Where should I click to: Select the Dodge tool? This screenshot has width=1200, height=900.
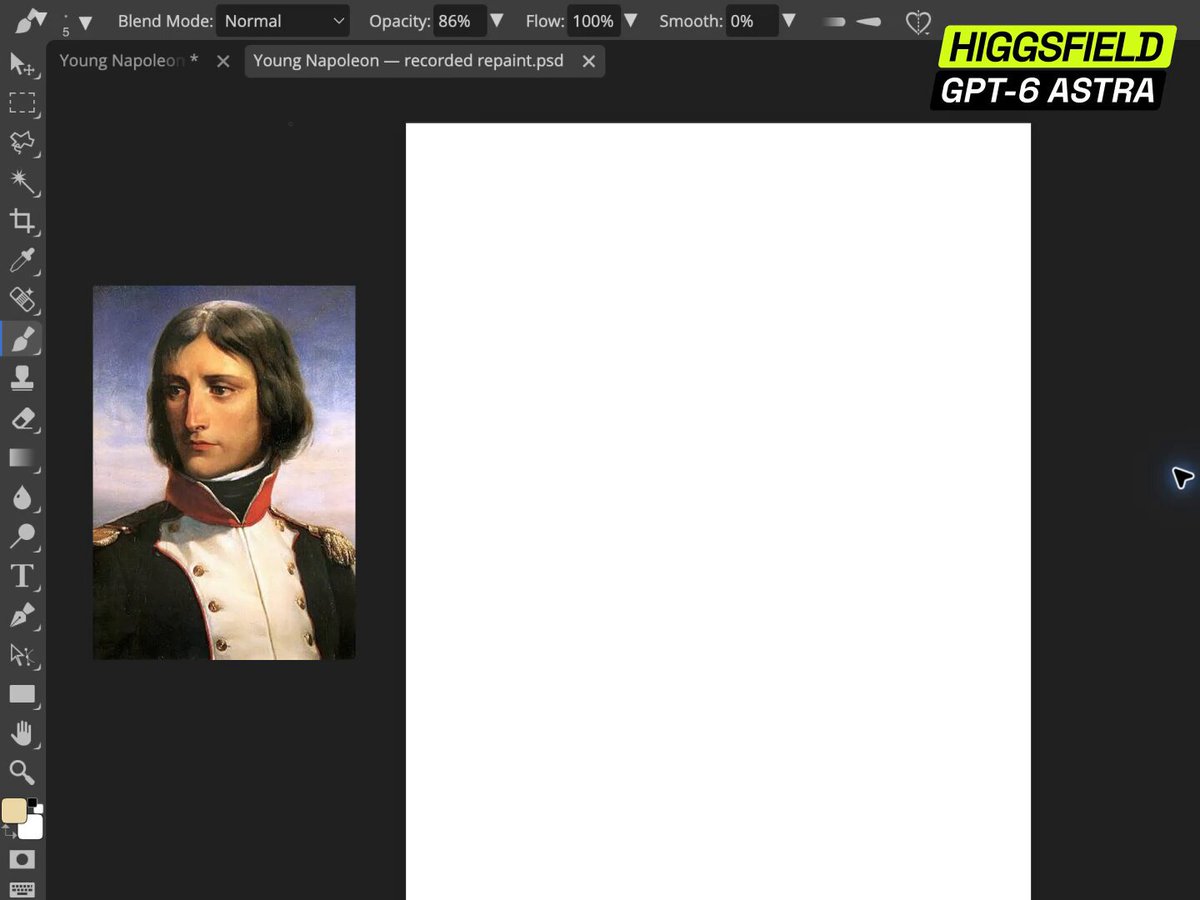coord(22,536)
